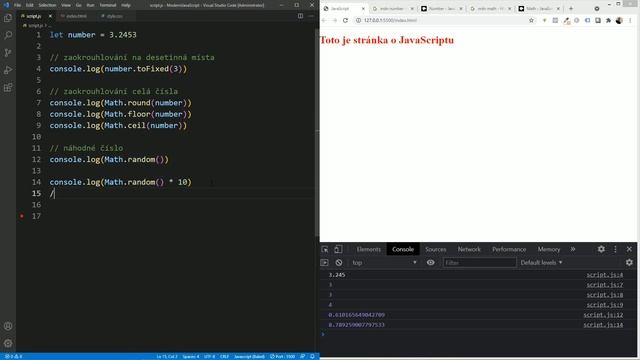The width and height of the screenshot is (640, 360).
Task: Open the Terminal menu
Action: (108, 5)
